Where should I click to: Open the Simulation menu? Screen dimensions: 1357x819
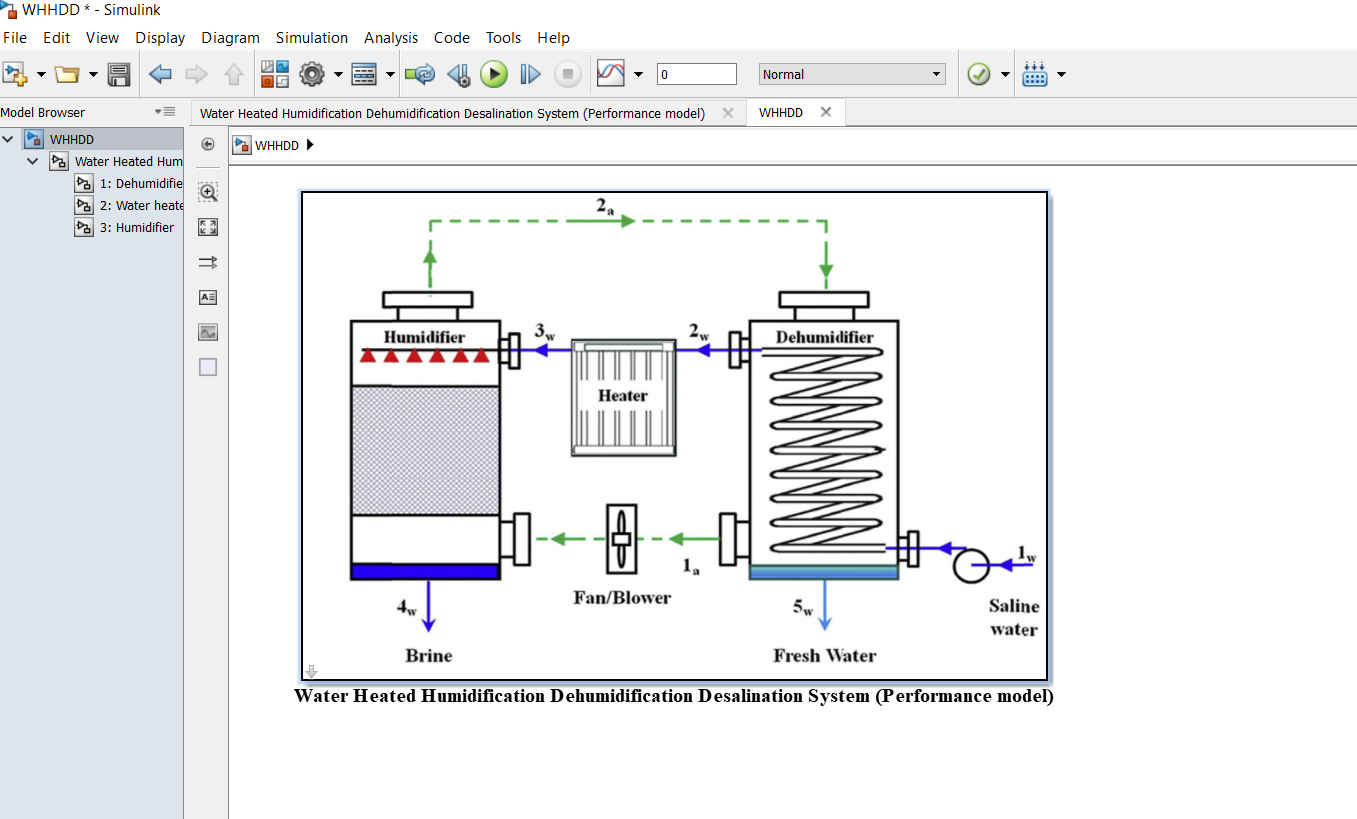point(312,38)
